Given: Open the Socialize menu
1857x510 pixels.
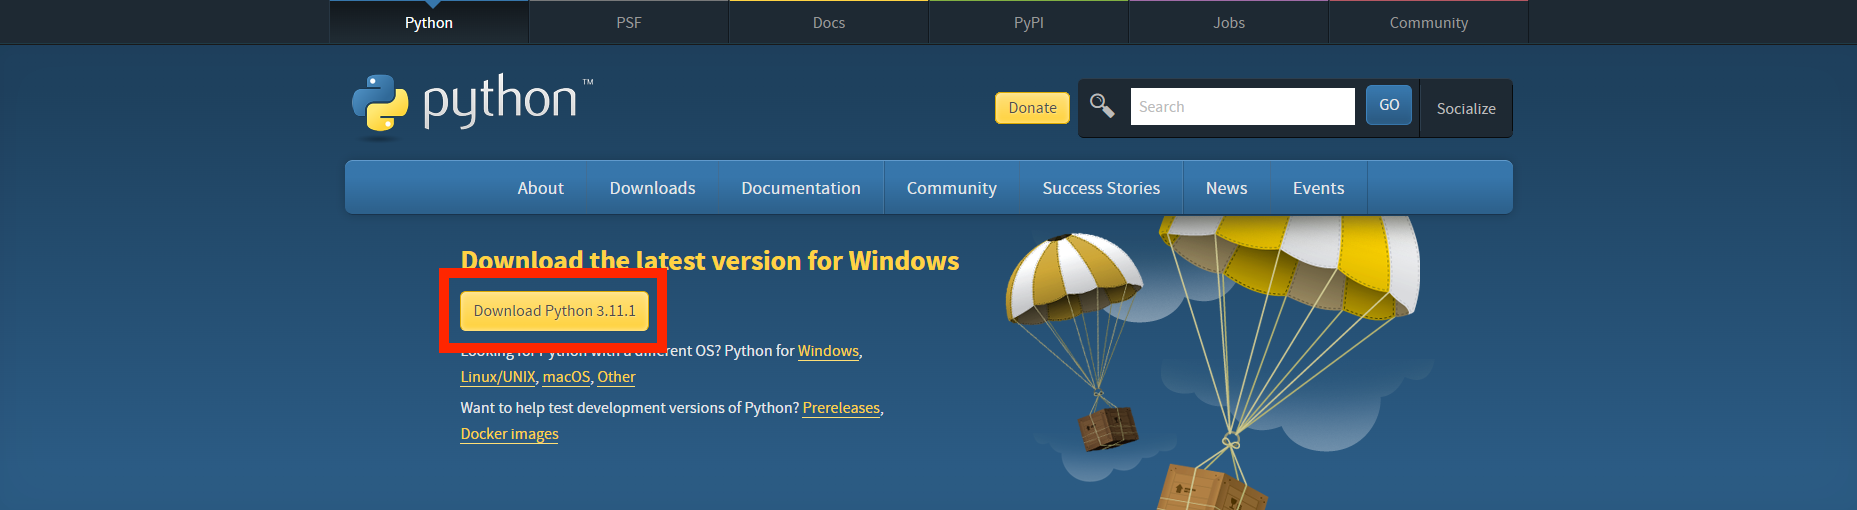Looking at the screenshot, I should coord(1466,108).
